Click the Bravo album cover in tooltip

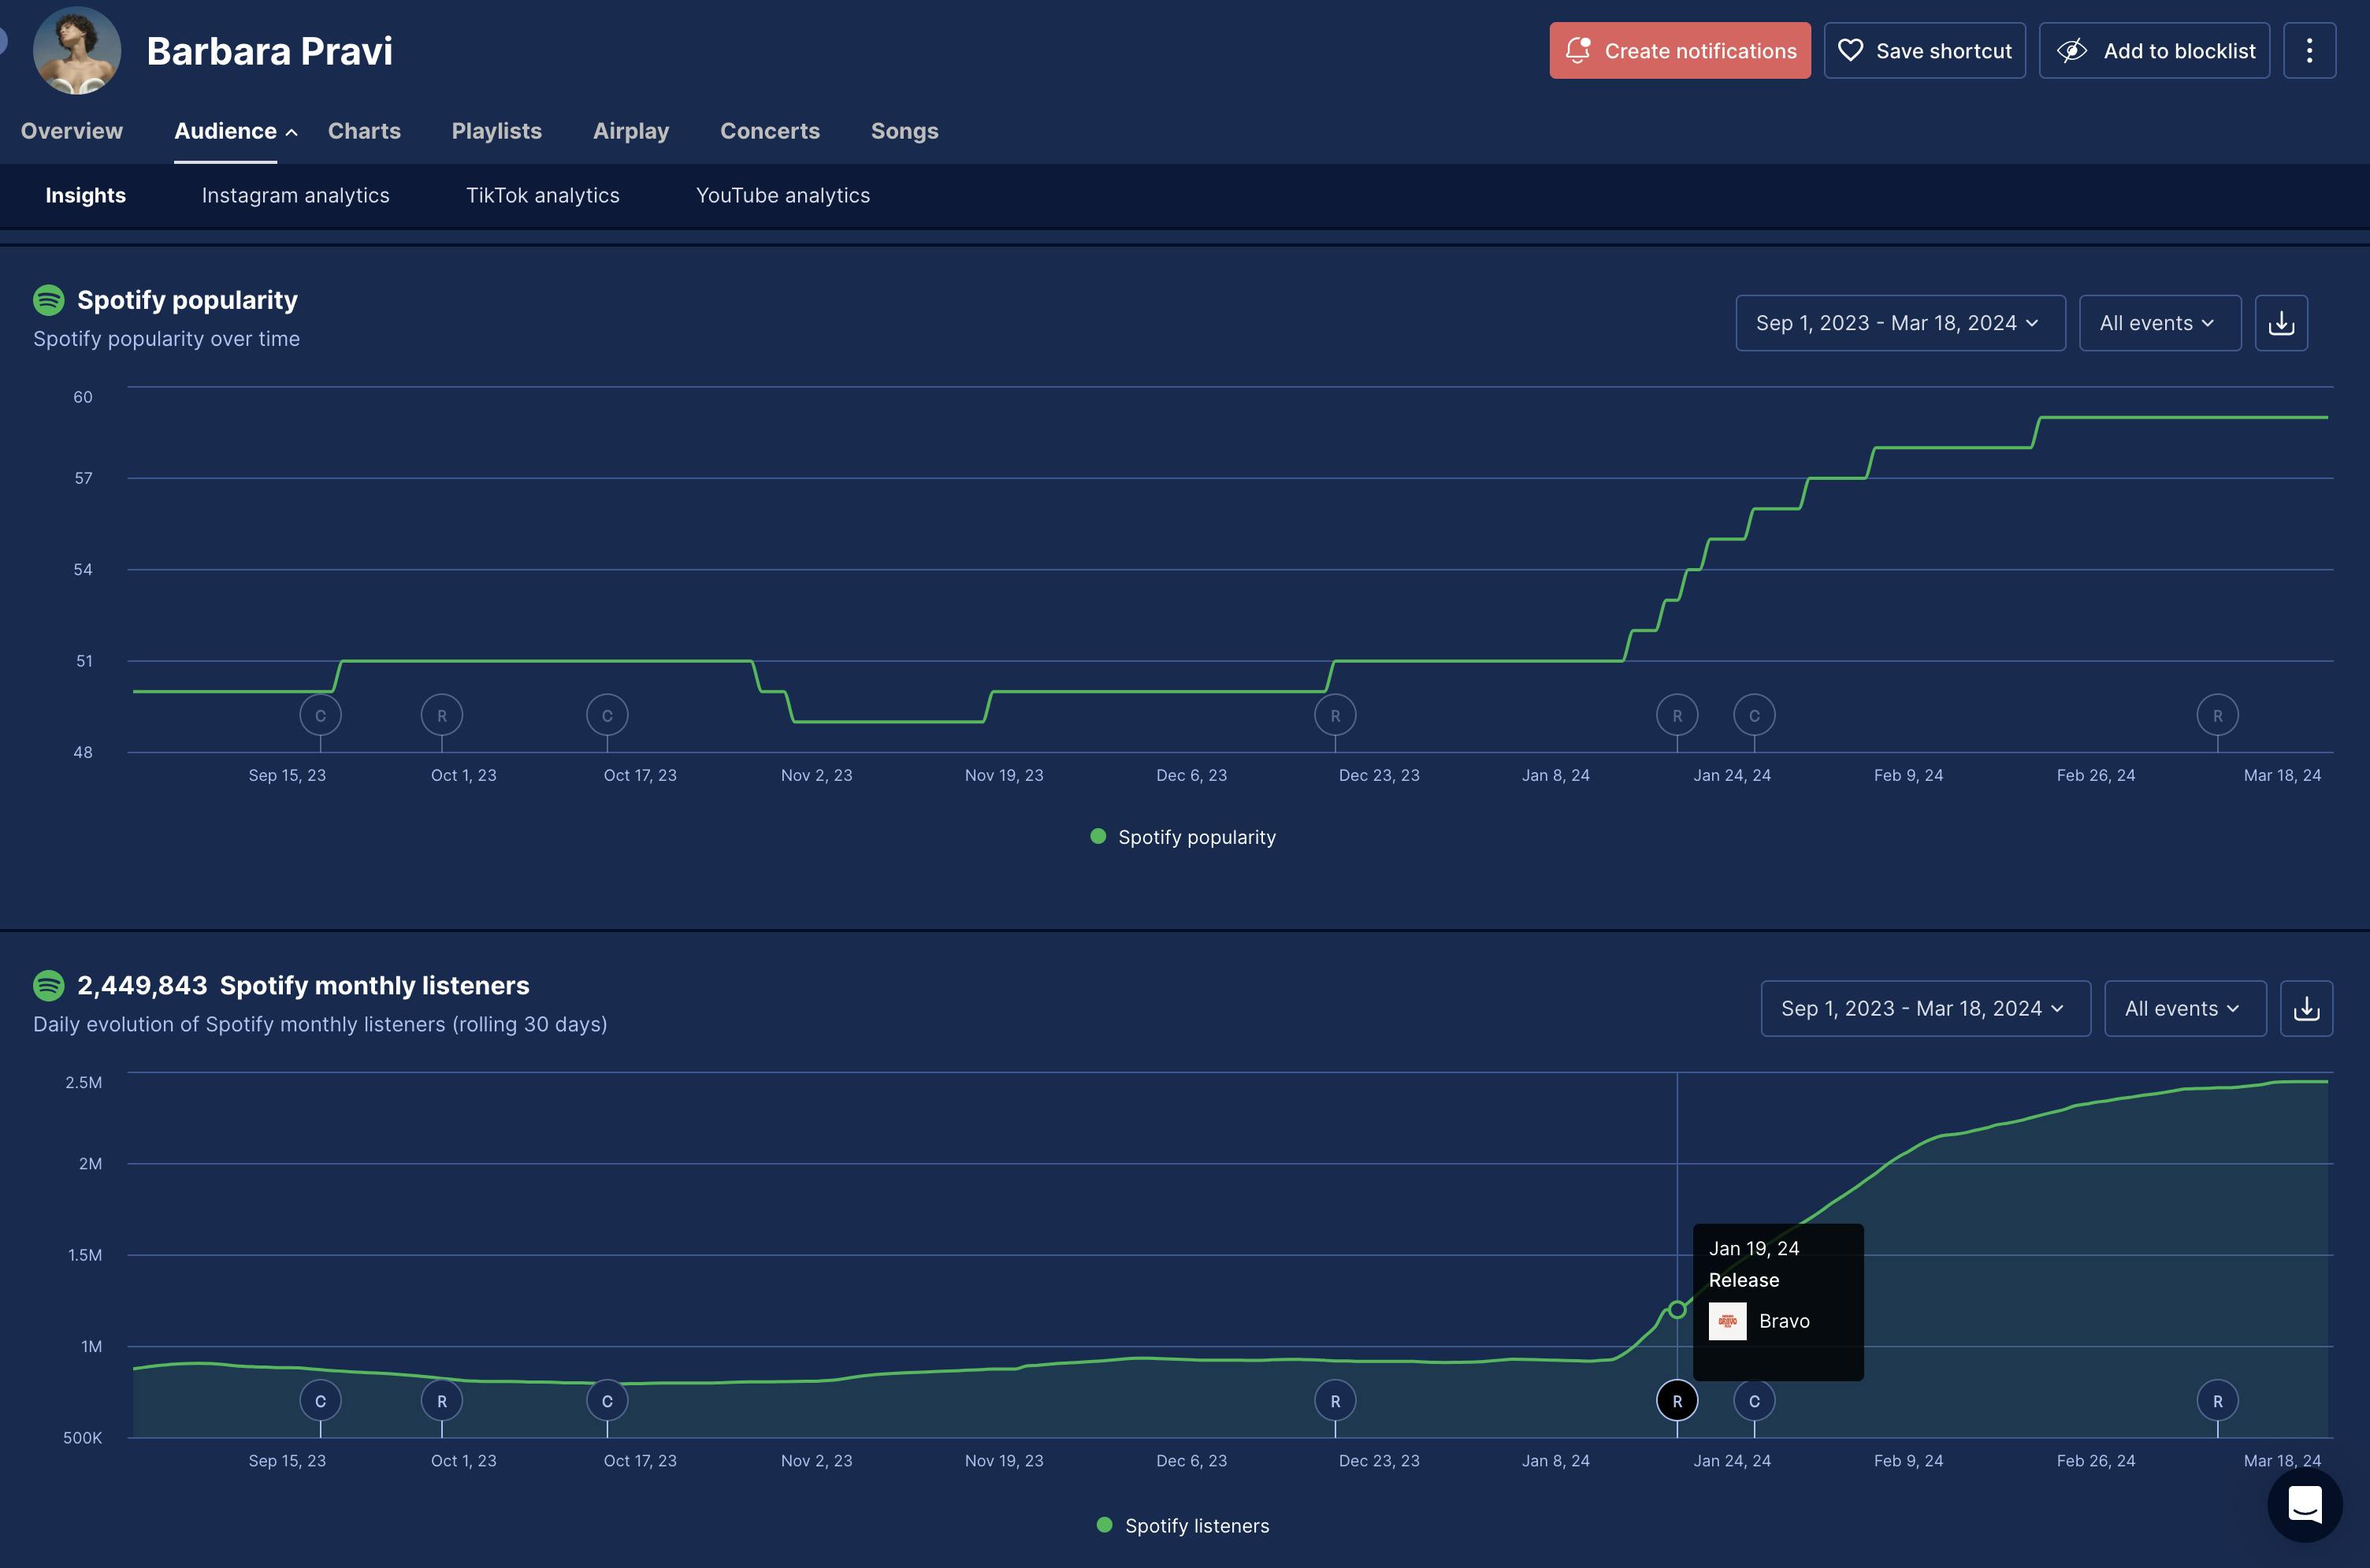coord(1727,1321)
